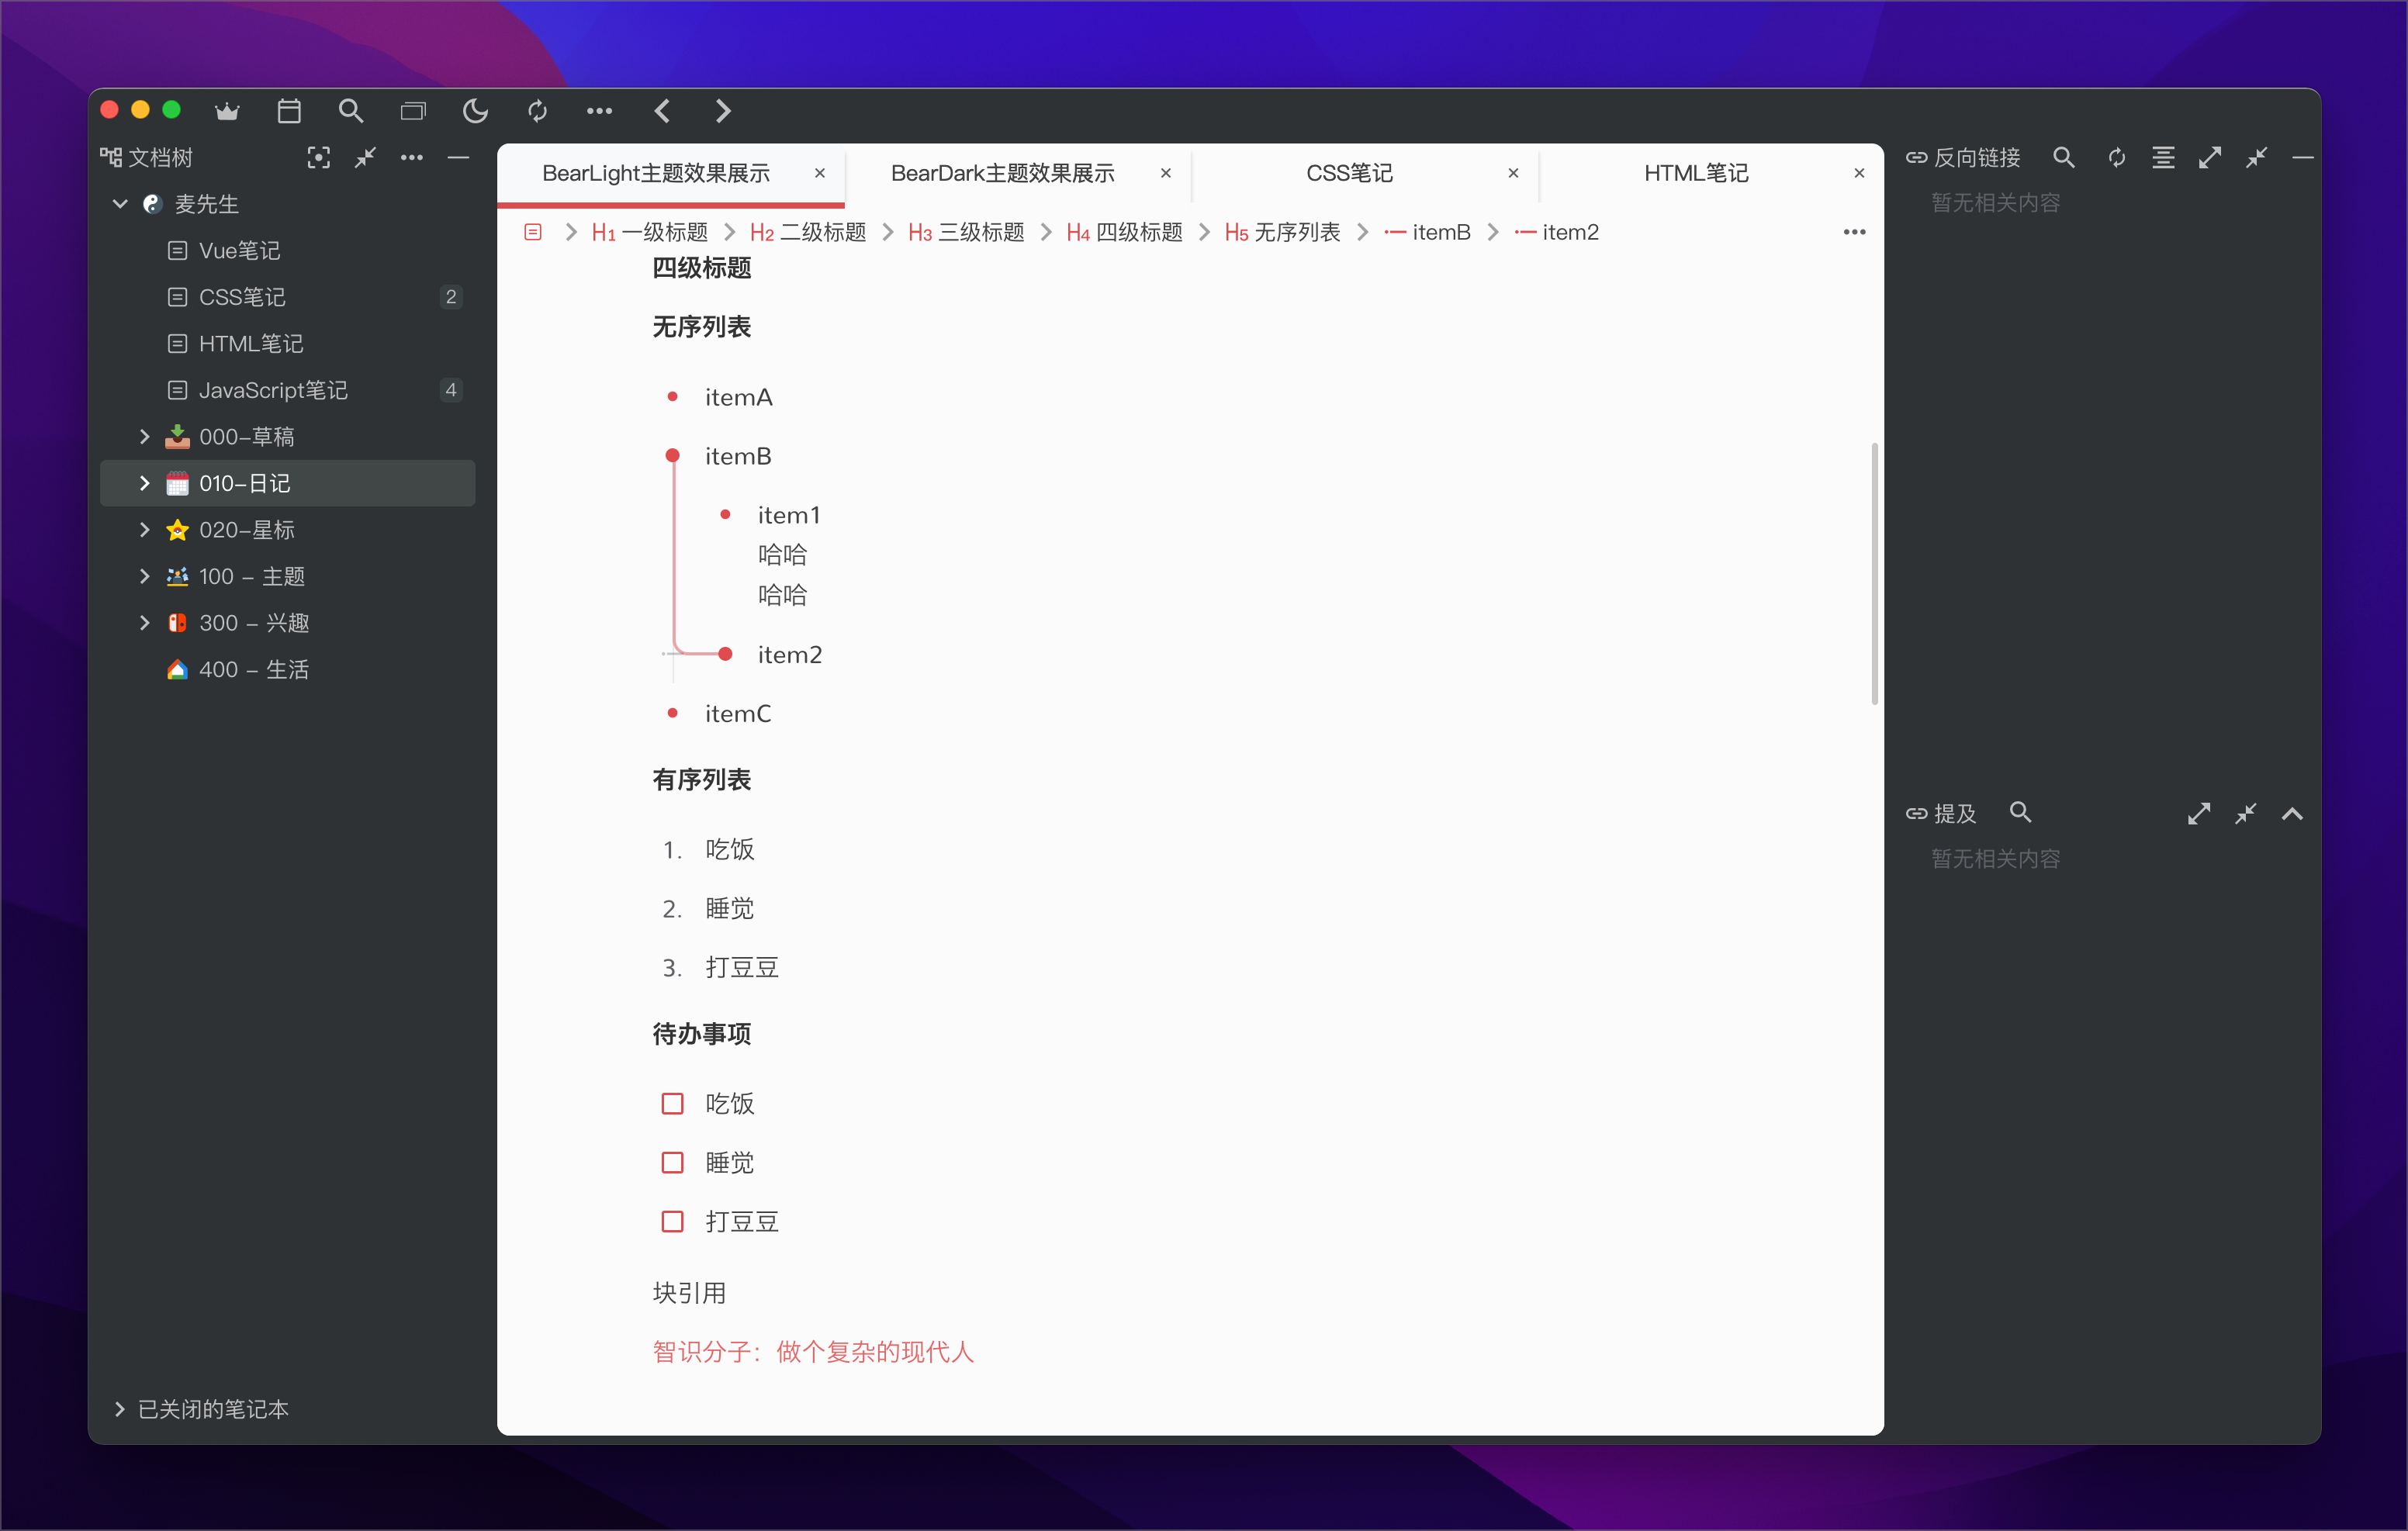Search within the mentions panel
The width and height of the screenshot is (2408, 1531).
[x=2020, y=813]
